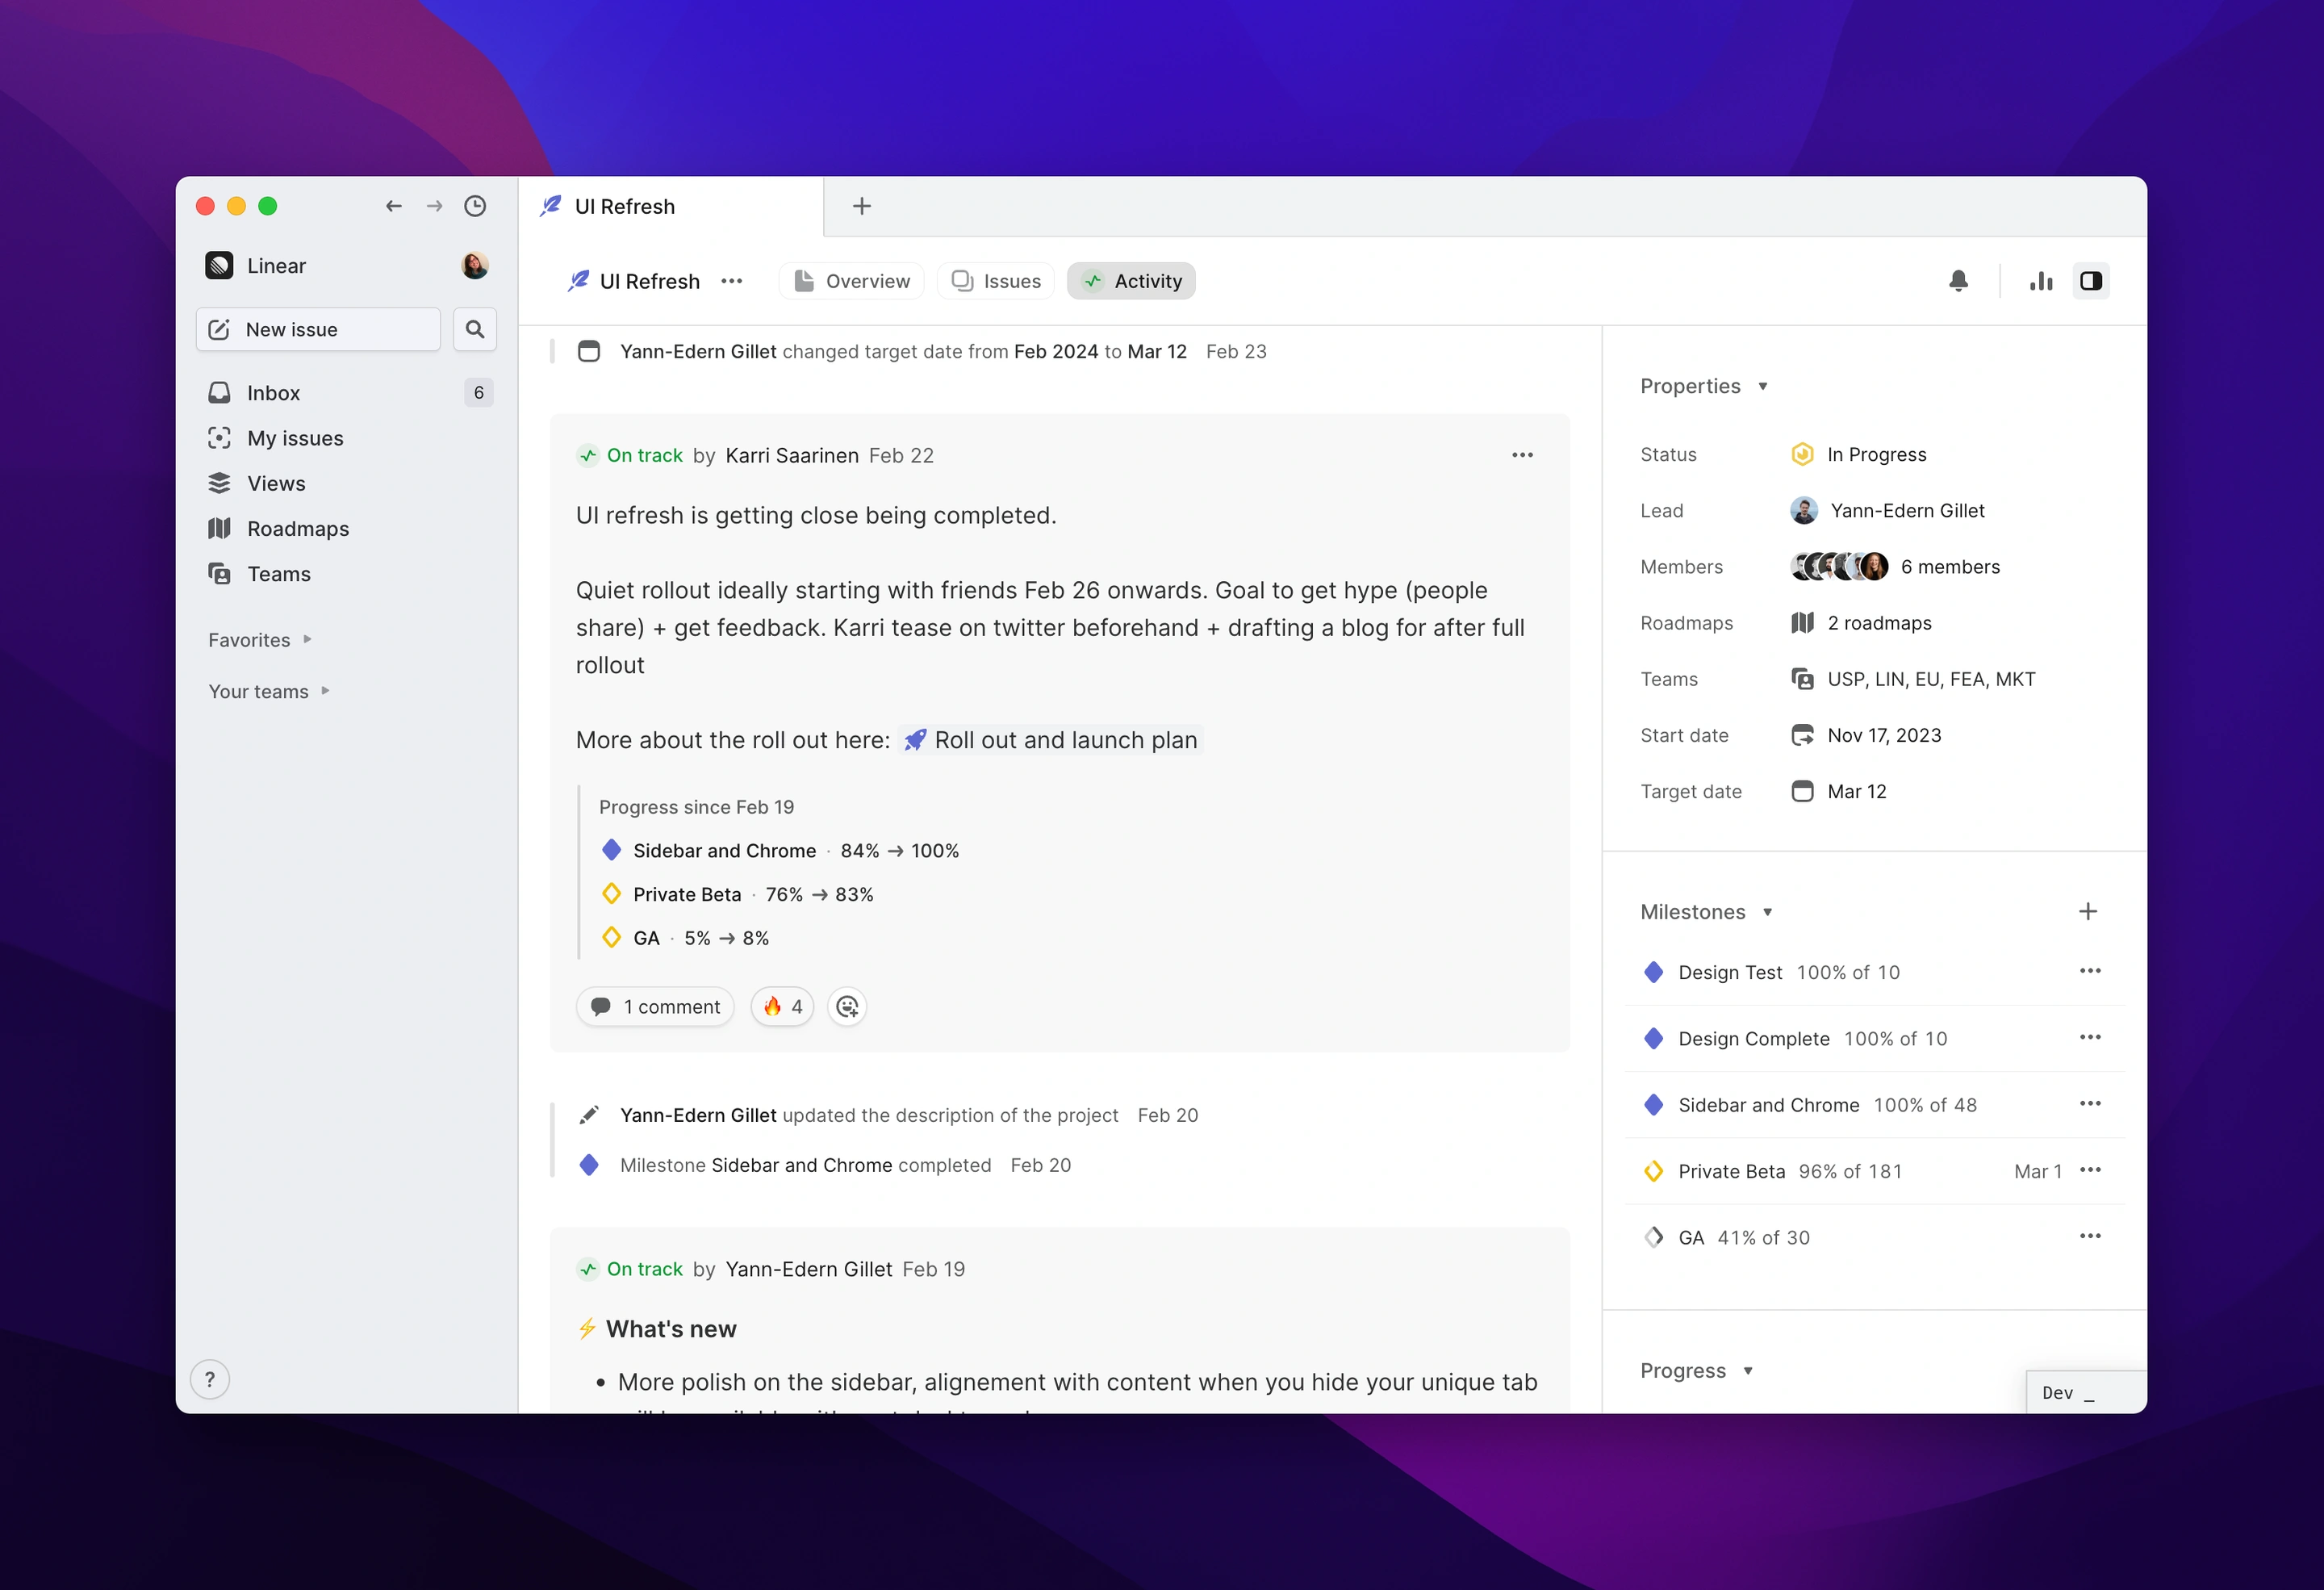Screen dimensions: 2324x1590
Task: Click the notifications bell icon
Action: pyautogui.click(x=1959, y=281)
